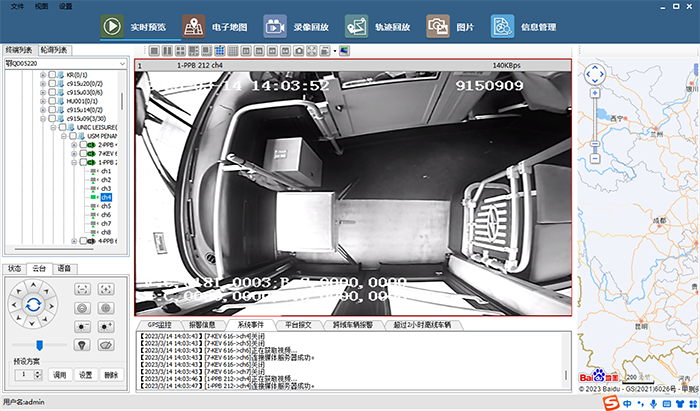
Task: Open small dropdown arrow in layout toolbar
Action: pos(335,51)
